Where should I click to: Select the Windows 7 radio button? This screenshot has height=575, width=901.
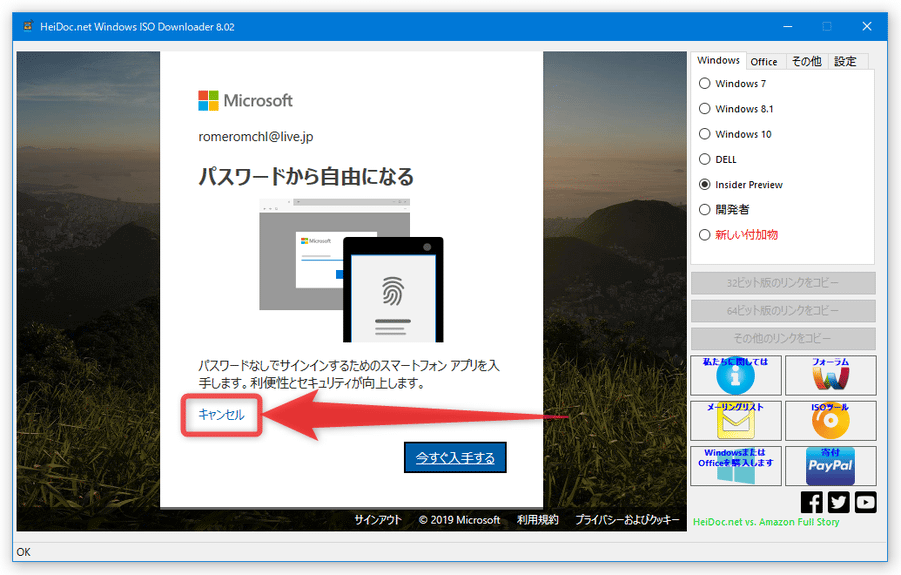704,83
